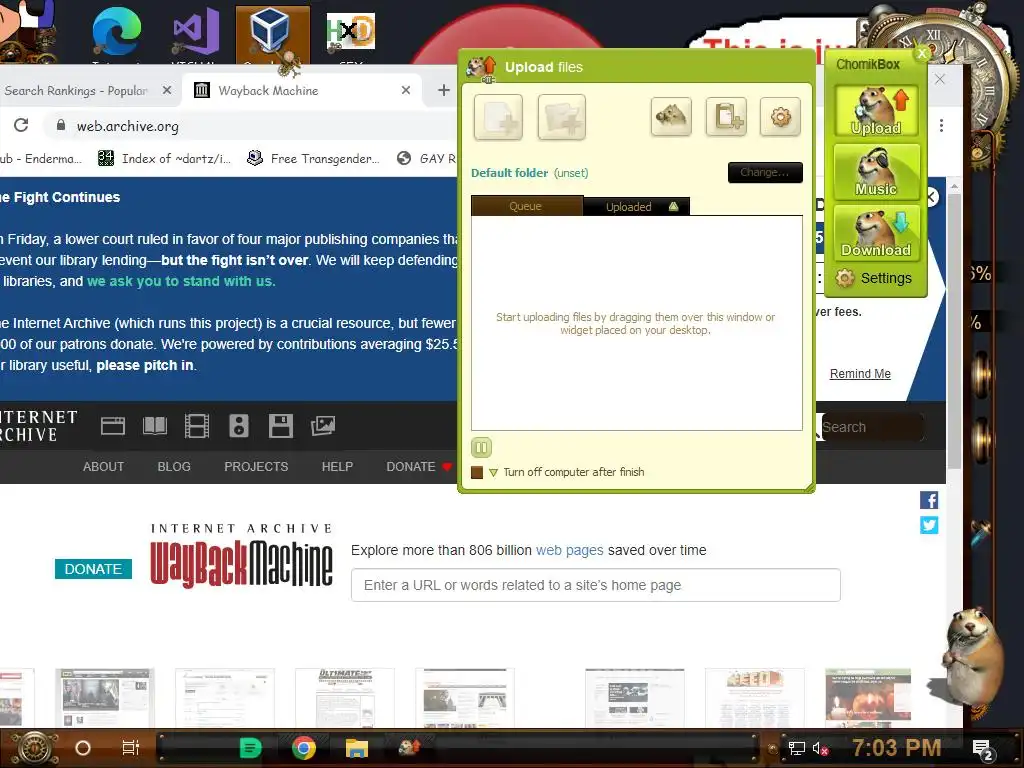Click the Wayback Machine logo
The width and height of the screenshot is (1024, 768).
tap(241, 556)
